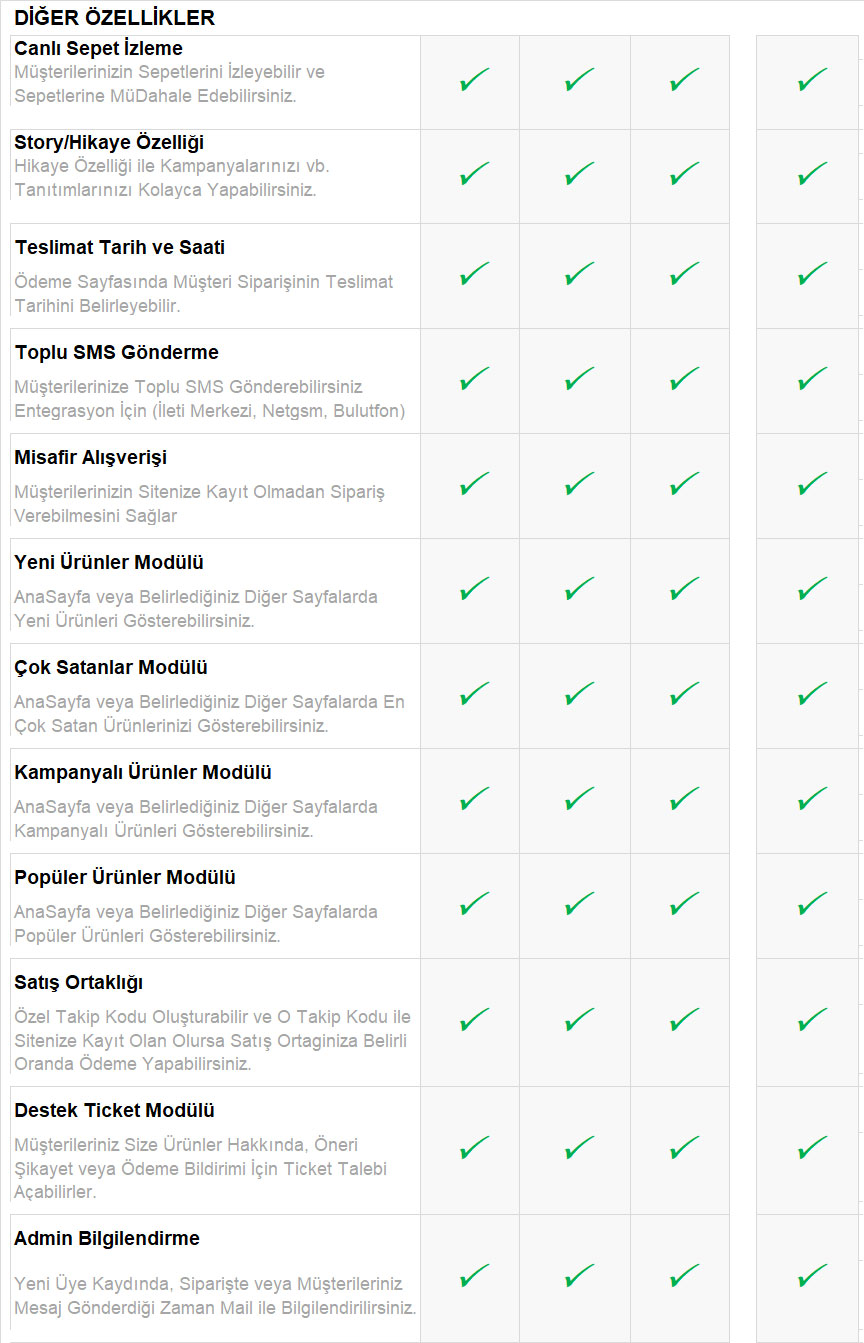Screen dimensions: 864x1343
Task: Select the Misafir Alışverişi feature title
Action: pyautogui.click(x=90, y=457)
